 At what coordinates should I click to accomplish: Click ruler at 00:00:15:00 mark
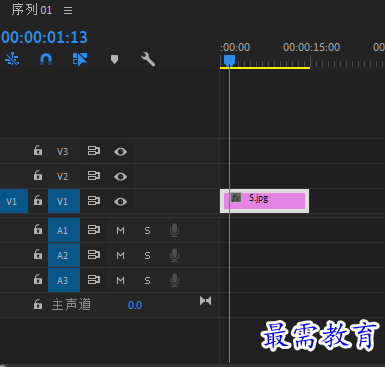click(310, 62)
